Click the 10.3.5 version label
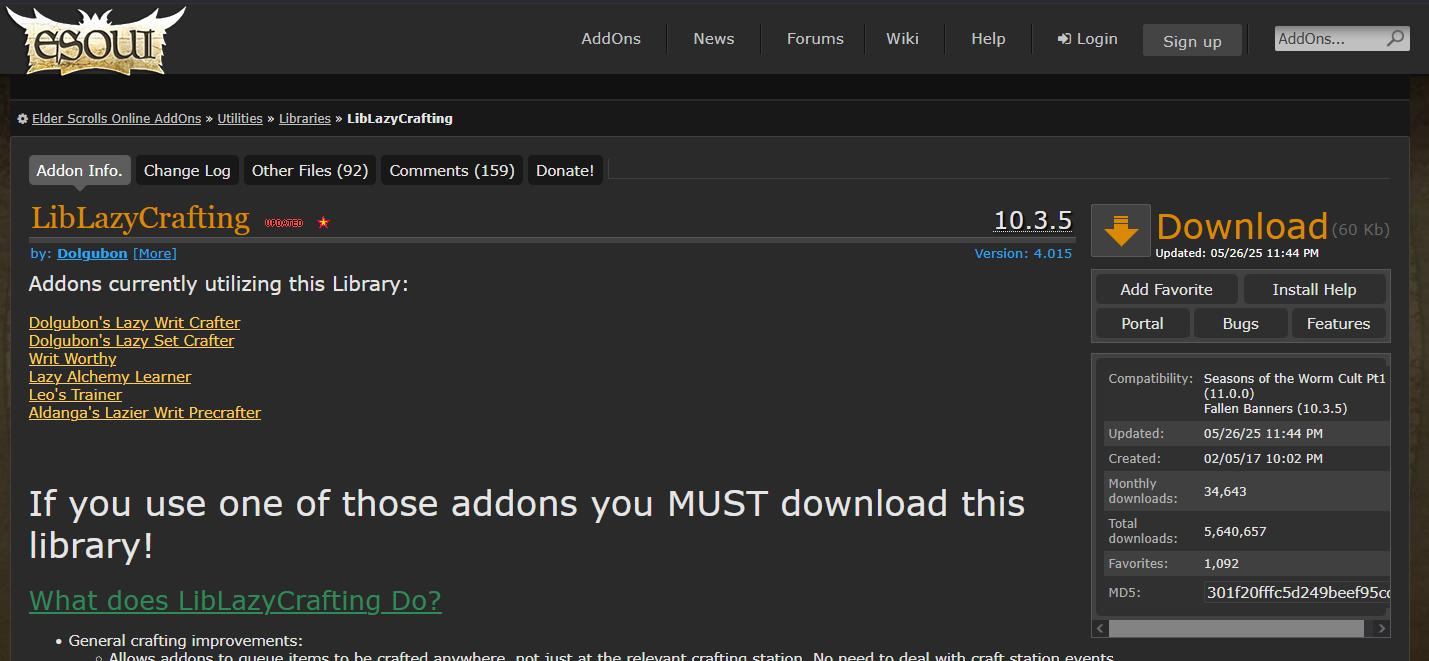The image size is (1429, 661). (1033, 221)
